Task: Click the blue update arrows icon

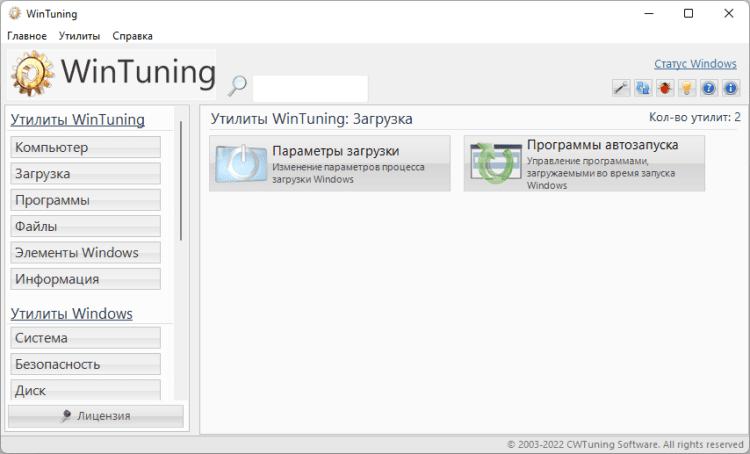Action: coord(643,88)
